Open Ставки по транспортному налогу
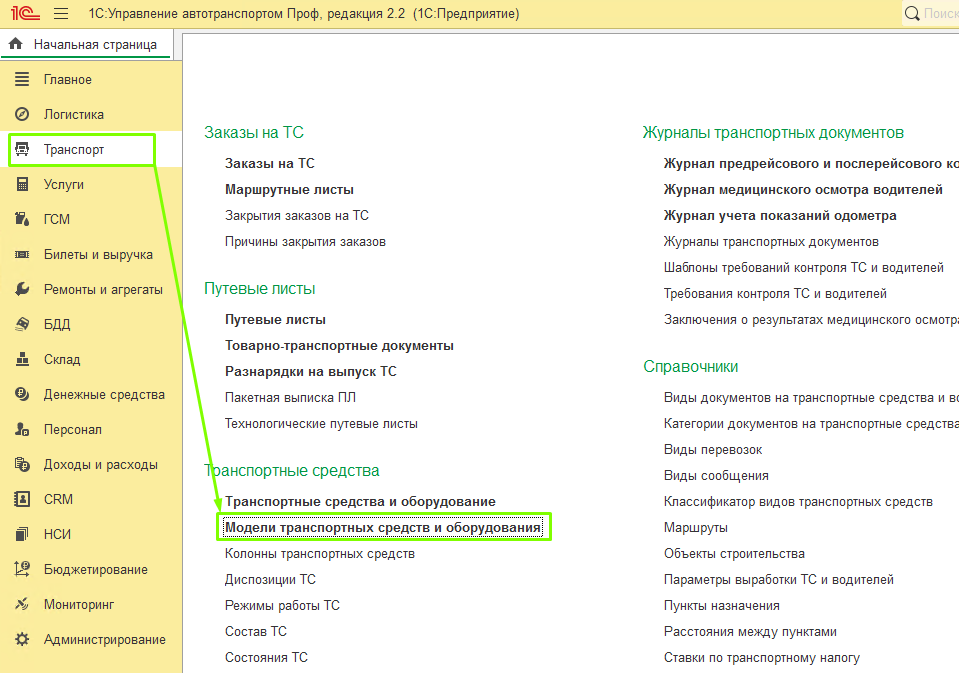The height and width of the screenshot is (673, 959). tap(761, 658)
